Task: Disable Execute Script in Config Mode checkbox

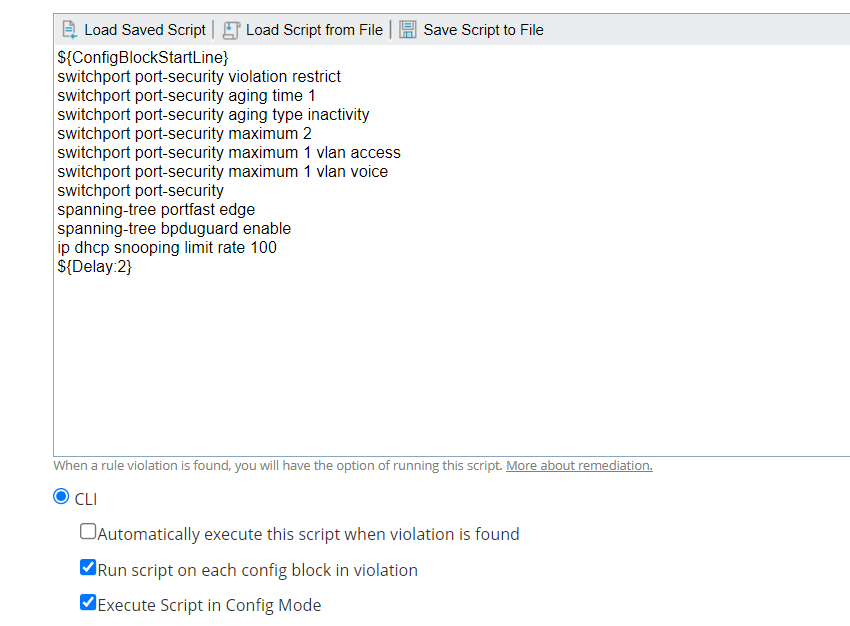Action: [x=88, y=604]
